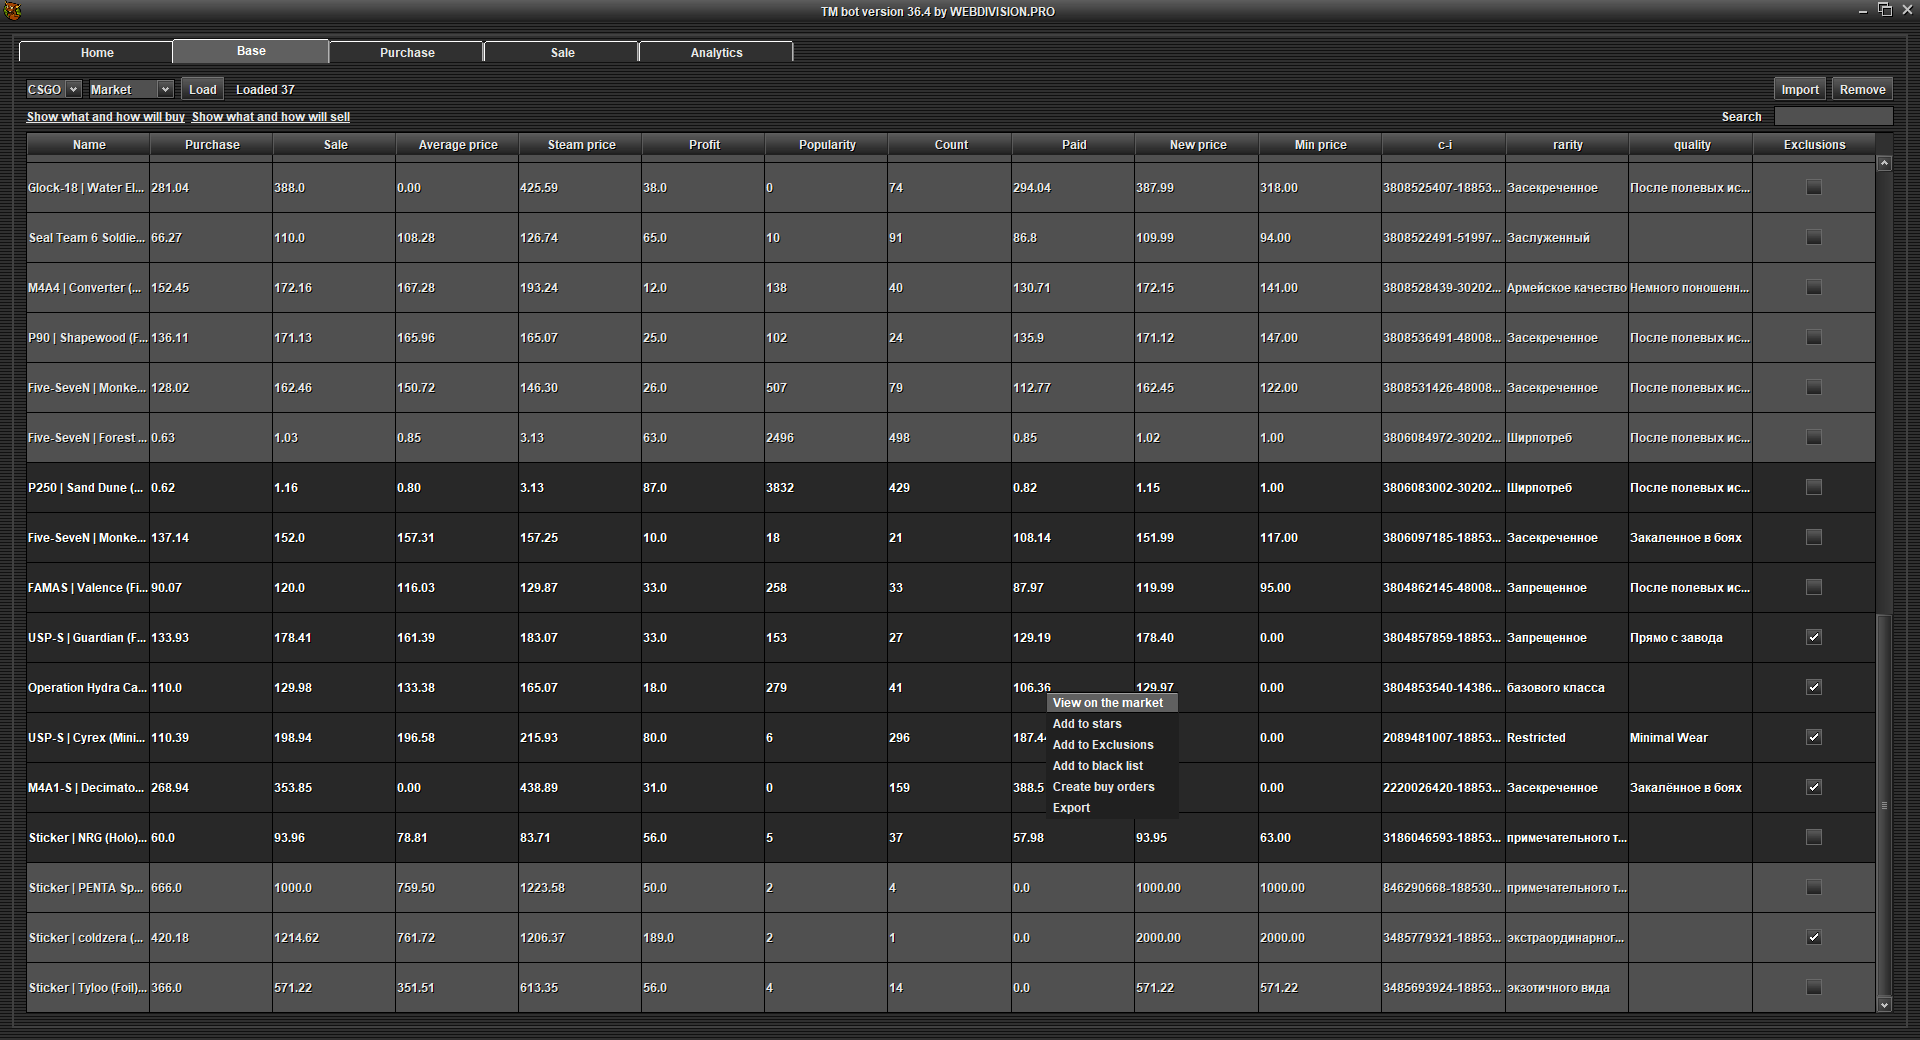Click the scroll down arrow of table
Screen dimensions: 1920x1040
pos(1884,1005)
